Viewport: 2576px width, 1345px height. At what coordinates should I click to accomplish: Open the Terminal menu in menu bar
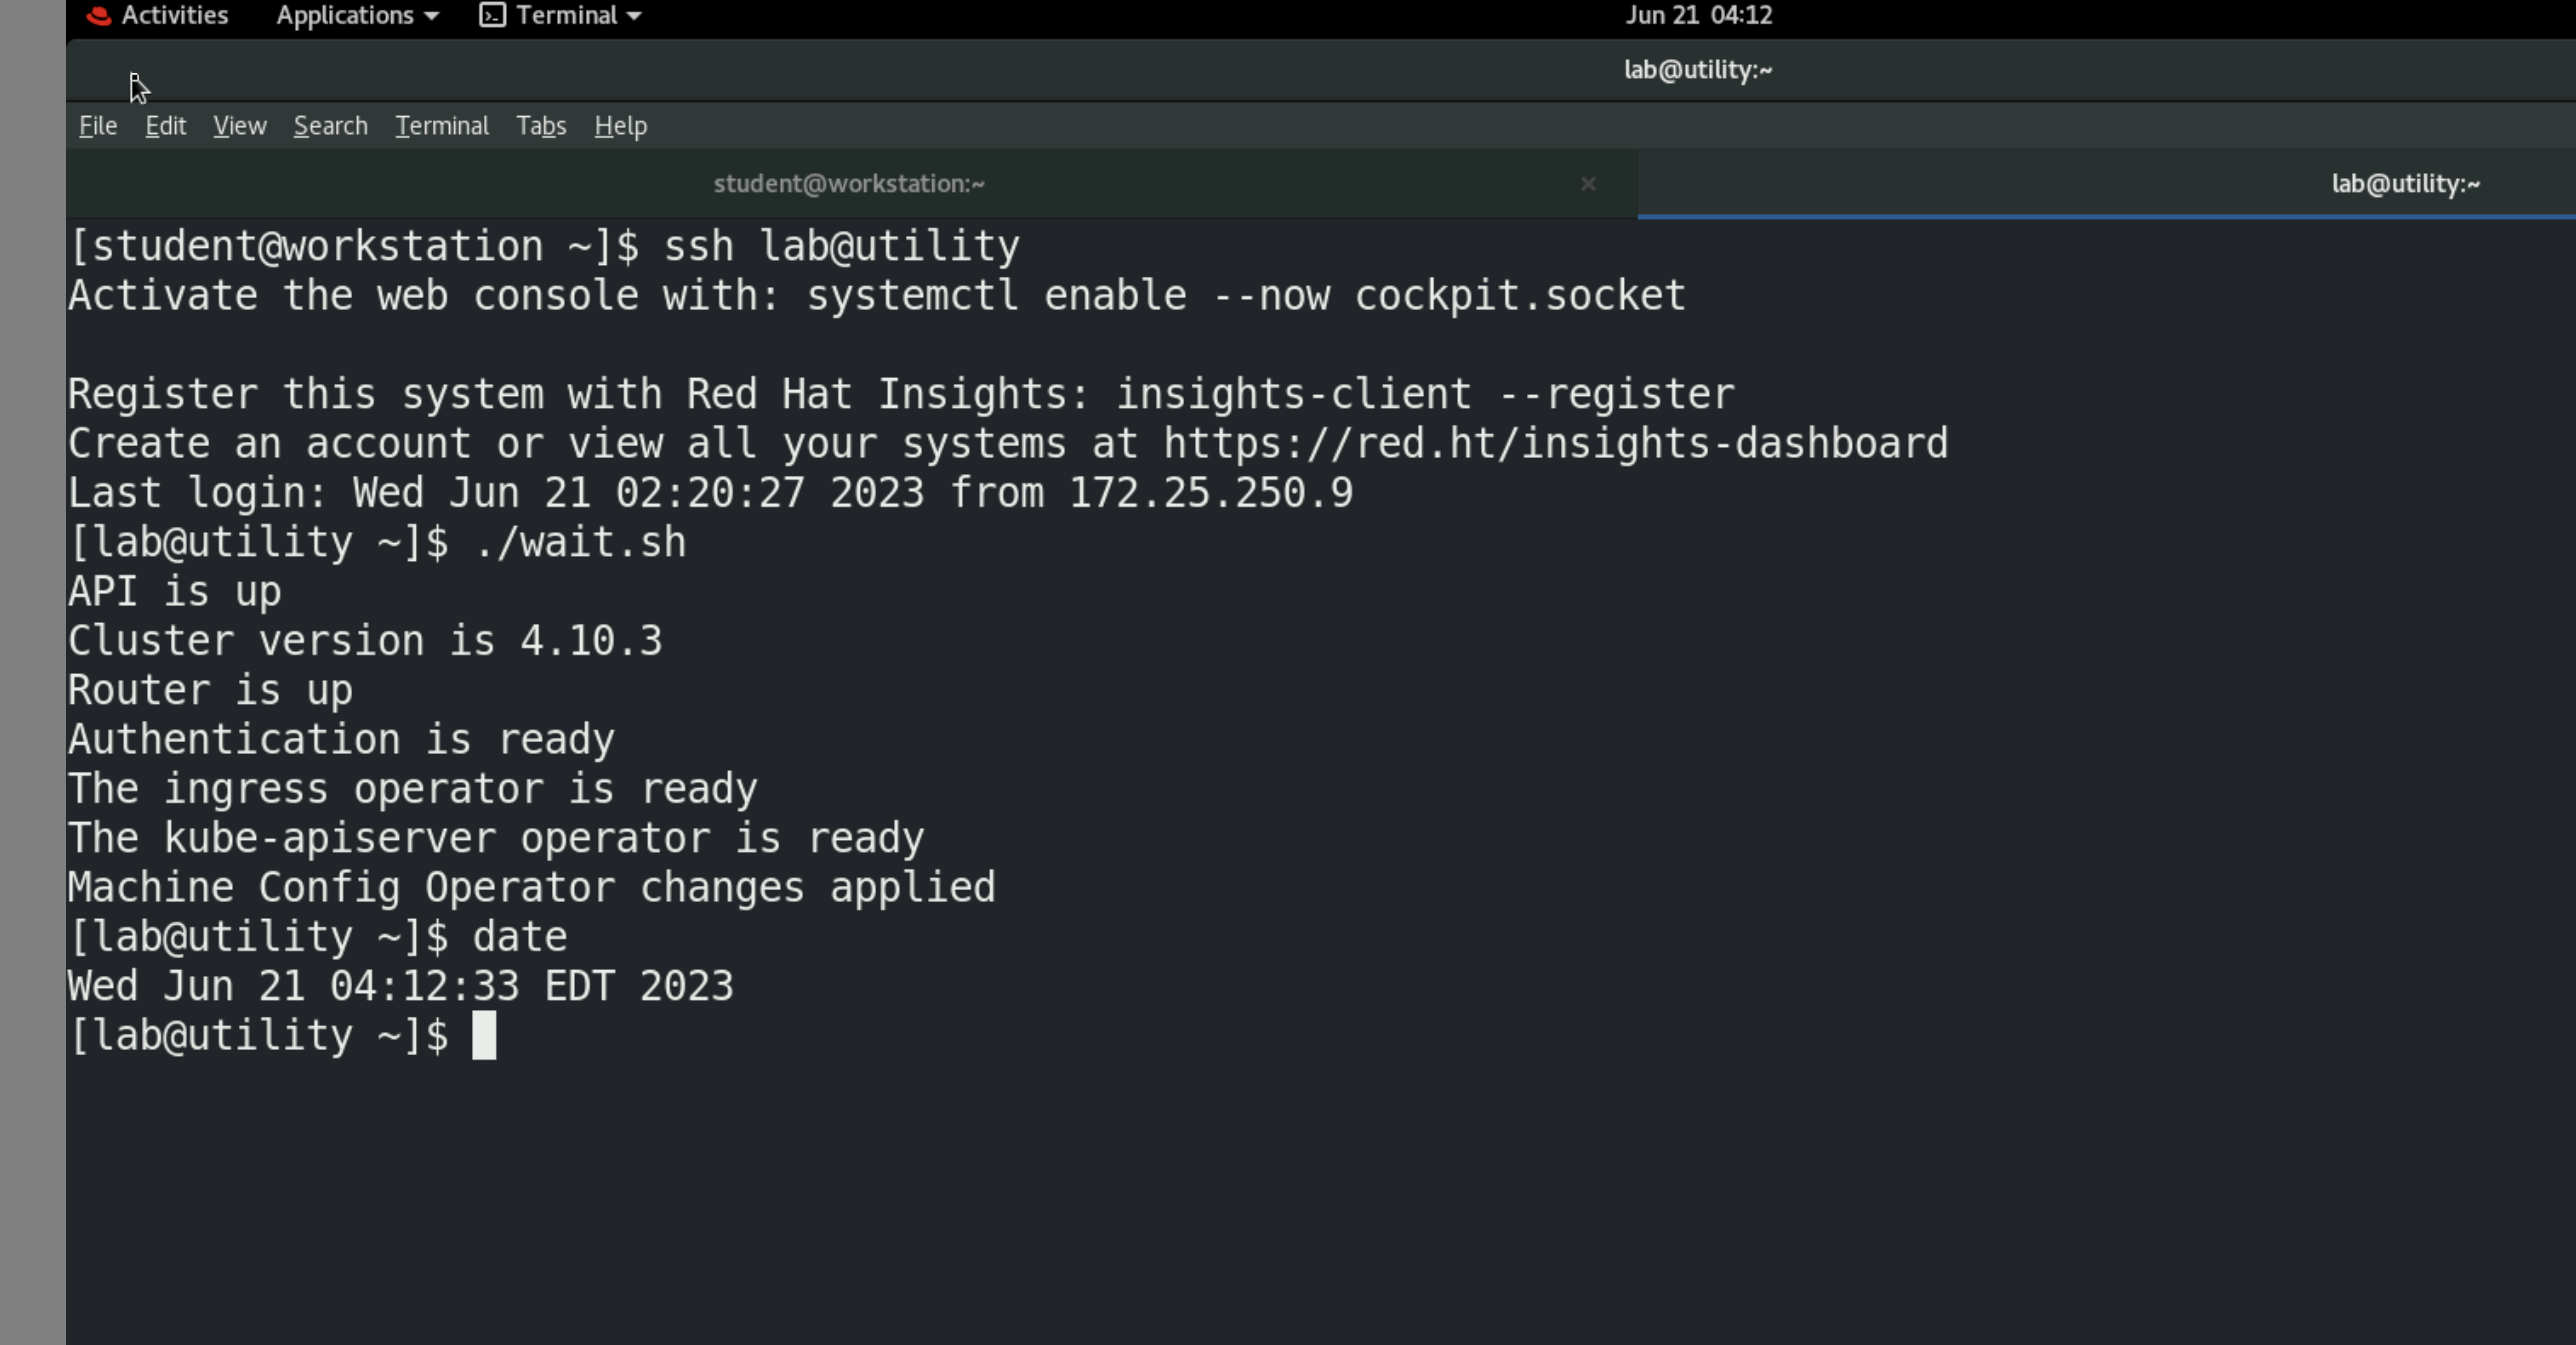coord(441,126)
